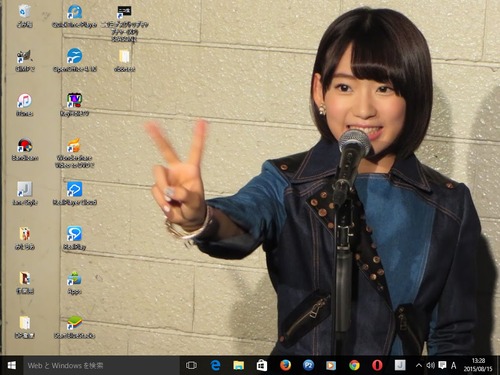Select the QuickTime Player shortcut
The height and width of the screenshot is (375, 500).
75,15
